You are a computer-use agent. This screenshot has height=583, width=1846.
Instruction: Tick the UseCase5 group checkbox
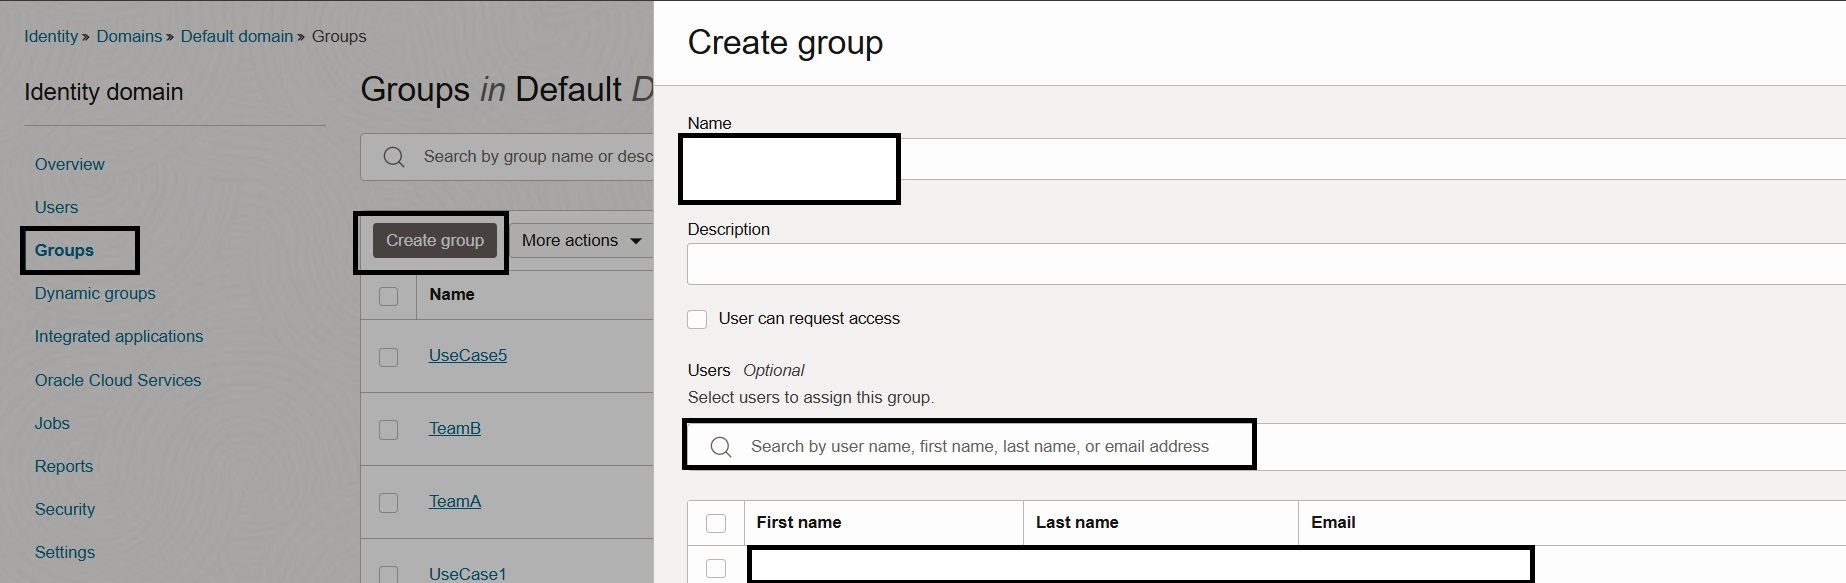(389, 357)
